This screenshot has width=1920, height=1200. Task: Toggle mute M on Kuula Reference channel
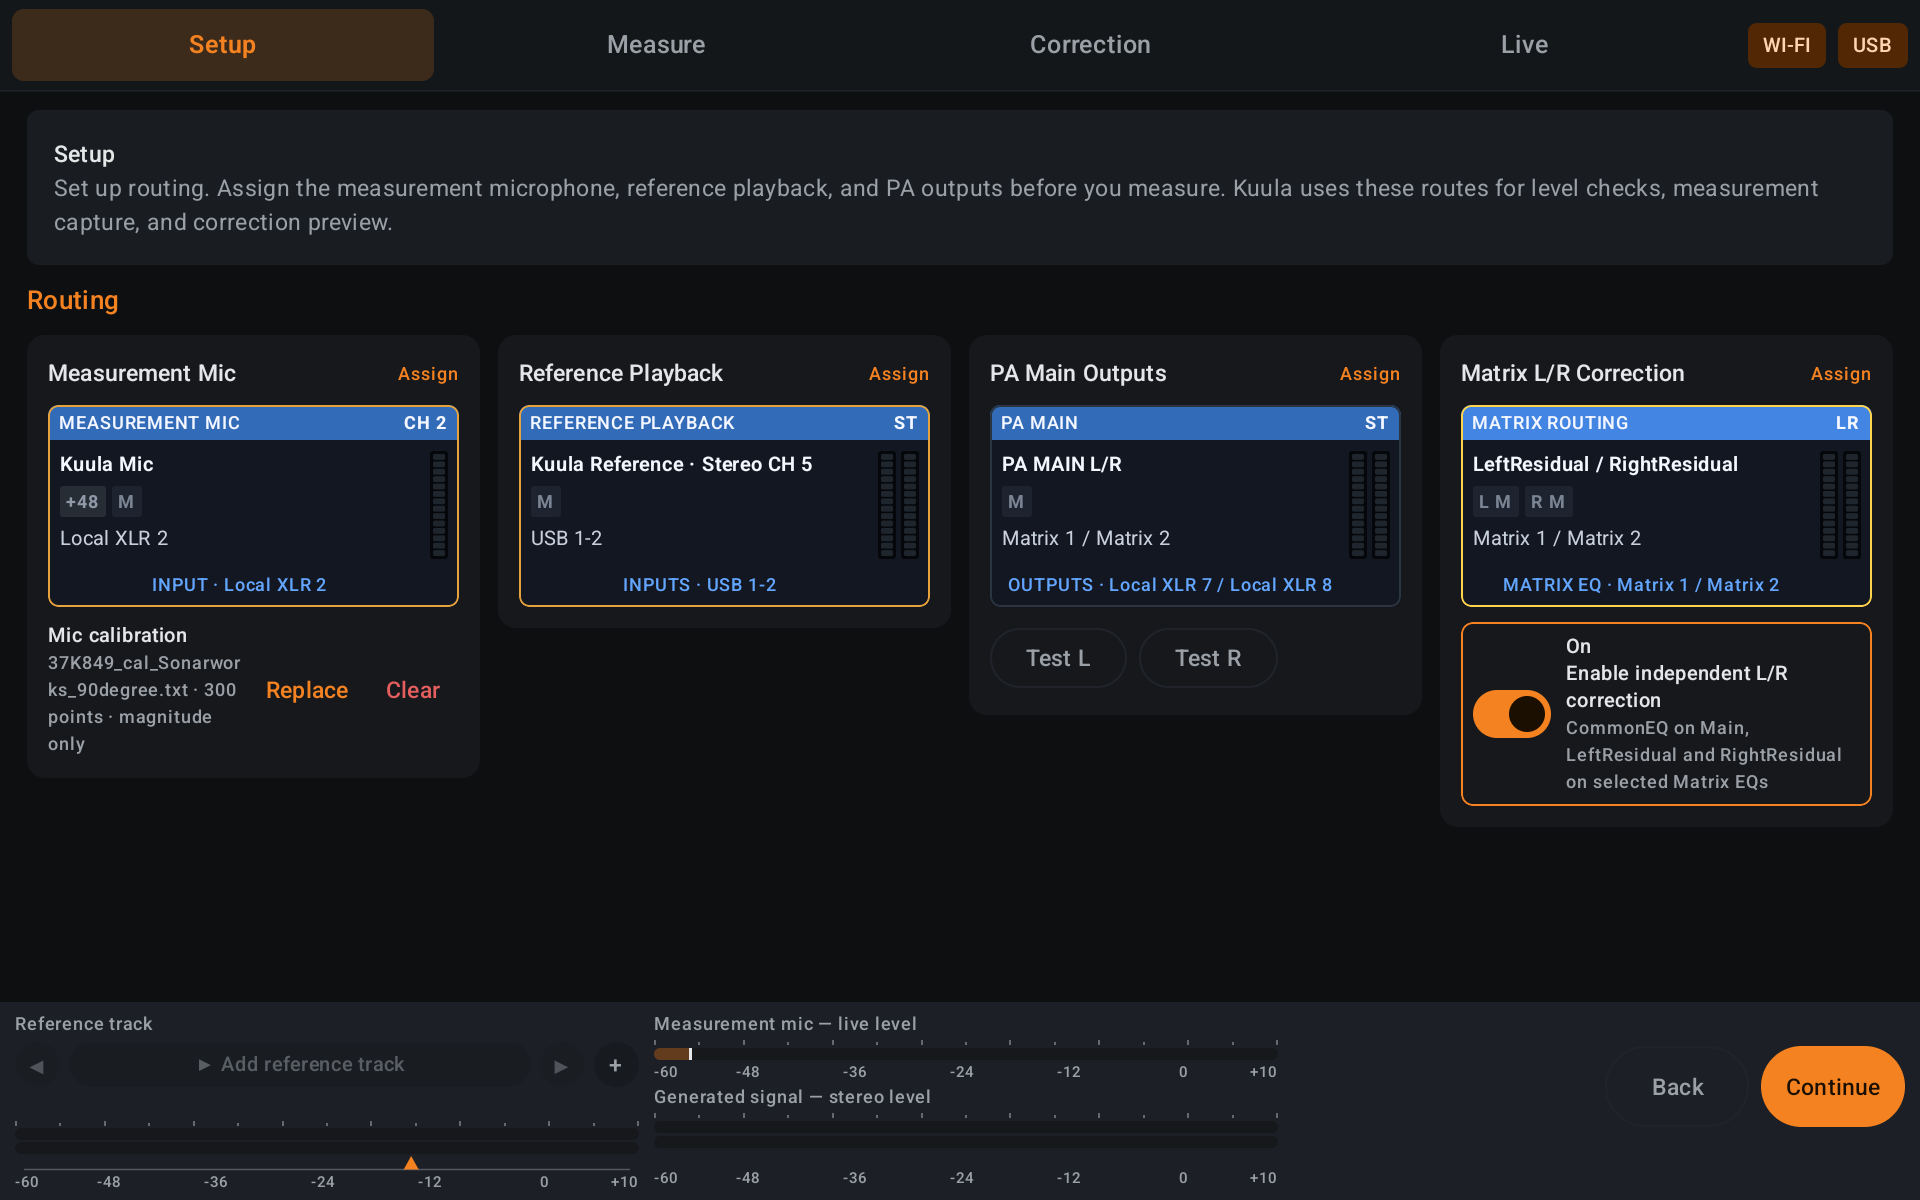tap(545, 502)
